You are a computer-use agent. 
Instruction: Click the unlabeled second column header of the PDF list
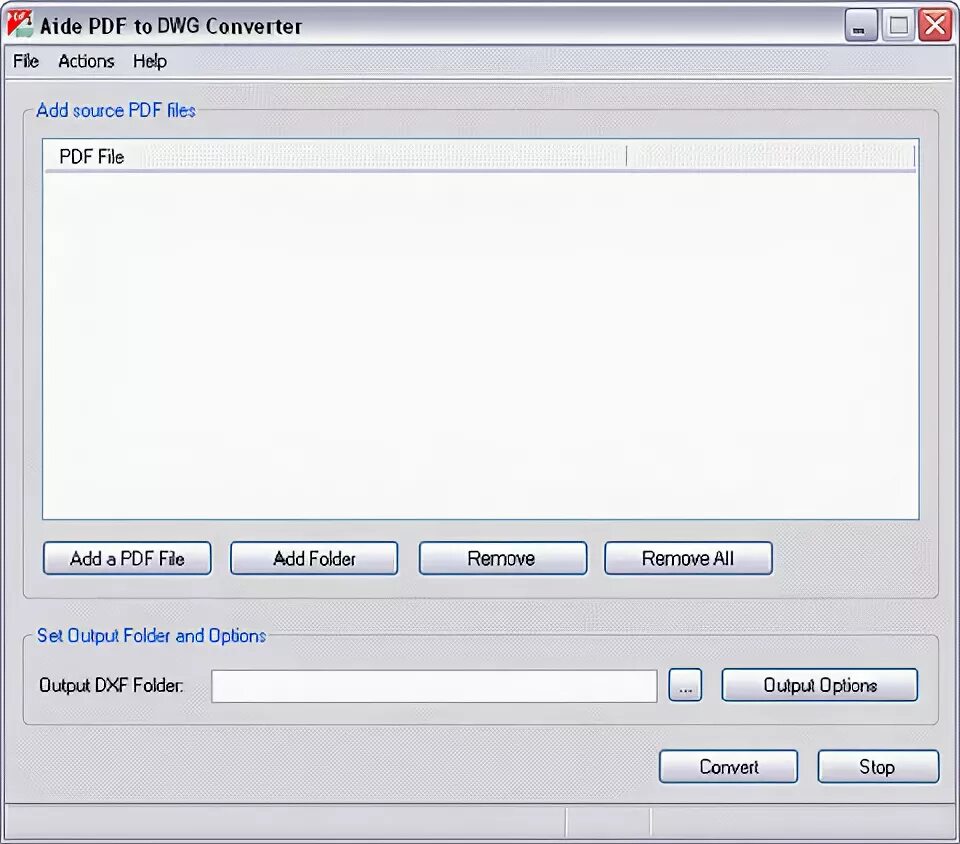[771, 157]
